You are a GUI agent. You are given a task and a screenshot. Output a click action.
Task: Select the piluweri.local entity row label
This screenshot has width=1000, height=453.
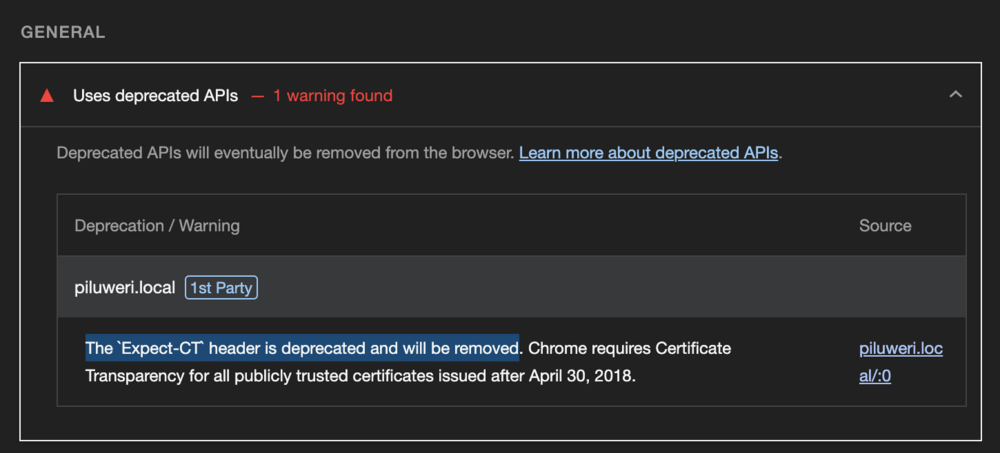pyautogui.click(x=125, y=288)
